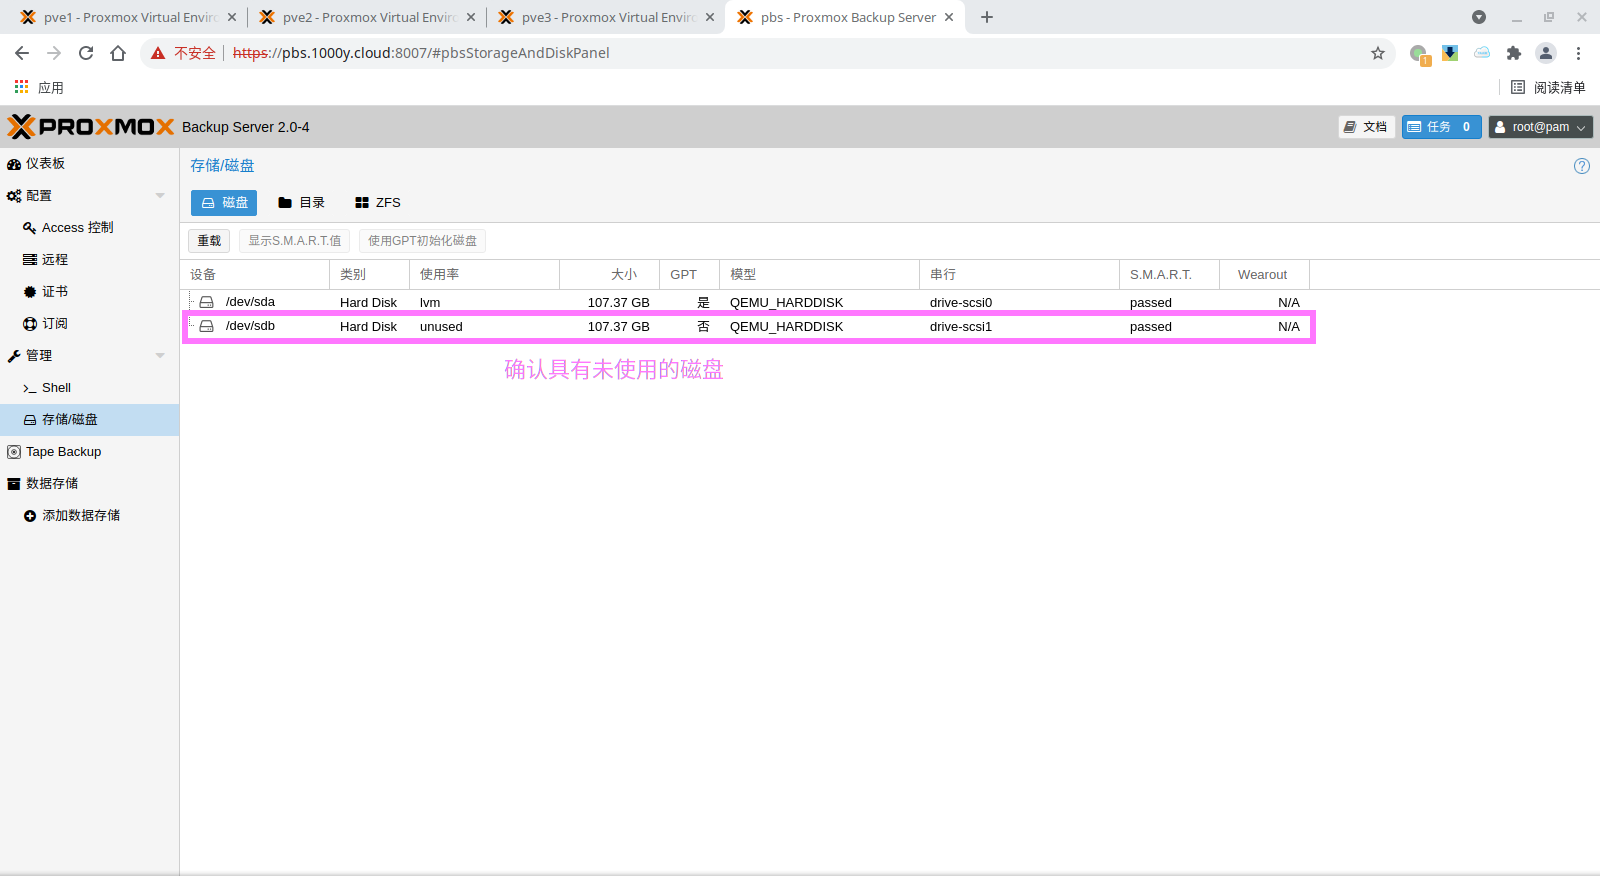This screenshot has width=1600, height=876.
Task: Collapse the 配置 section arrow
Action: 160,196
